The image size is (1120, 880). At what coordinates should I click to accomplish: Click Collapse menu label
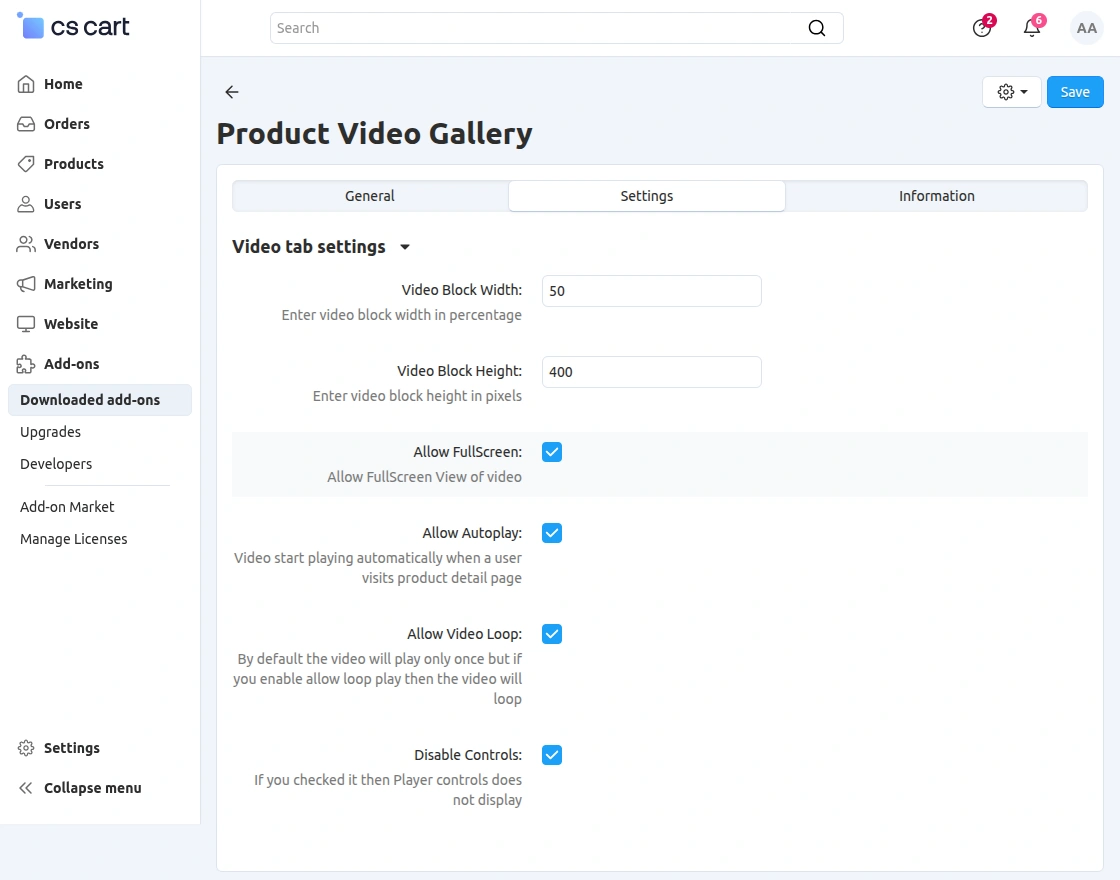click(93, 788)
